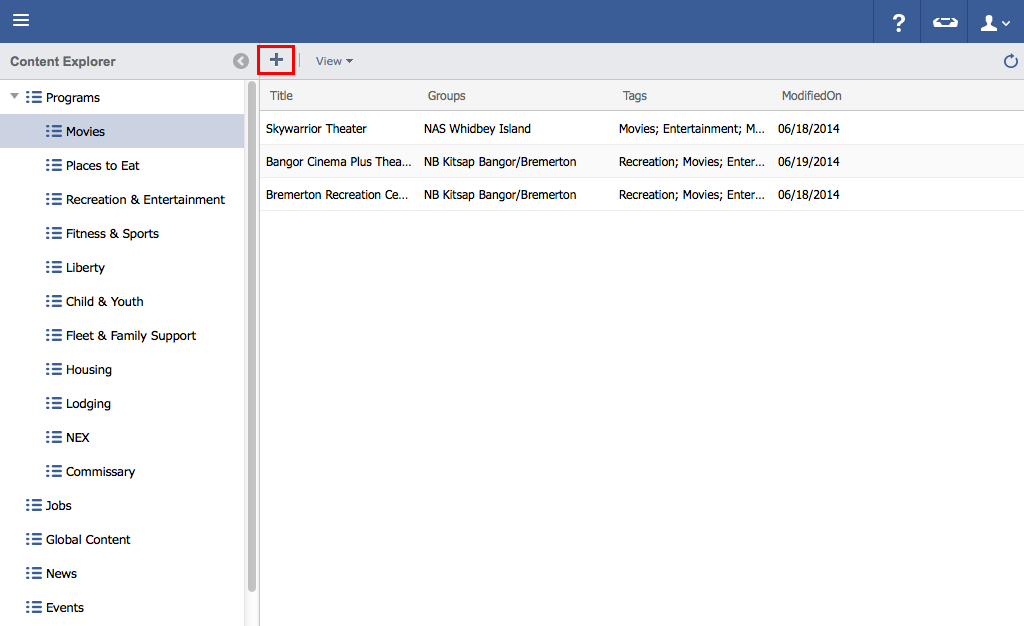Open the View dropdown
The width and height of the screenshot is (1024, 626).
(x=334, y=61)
